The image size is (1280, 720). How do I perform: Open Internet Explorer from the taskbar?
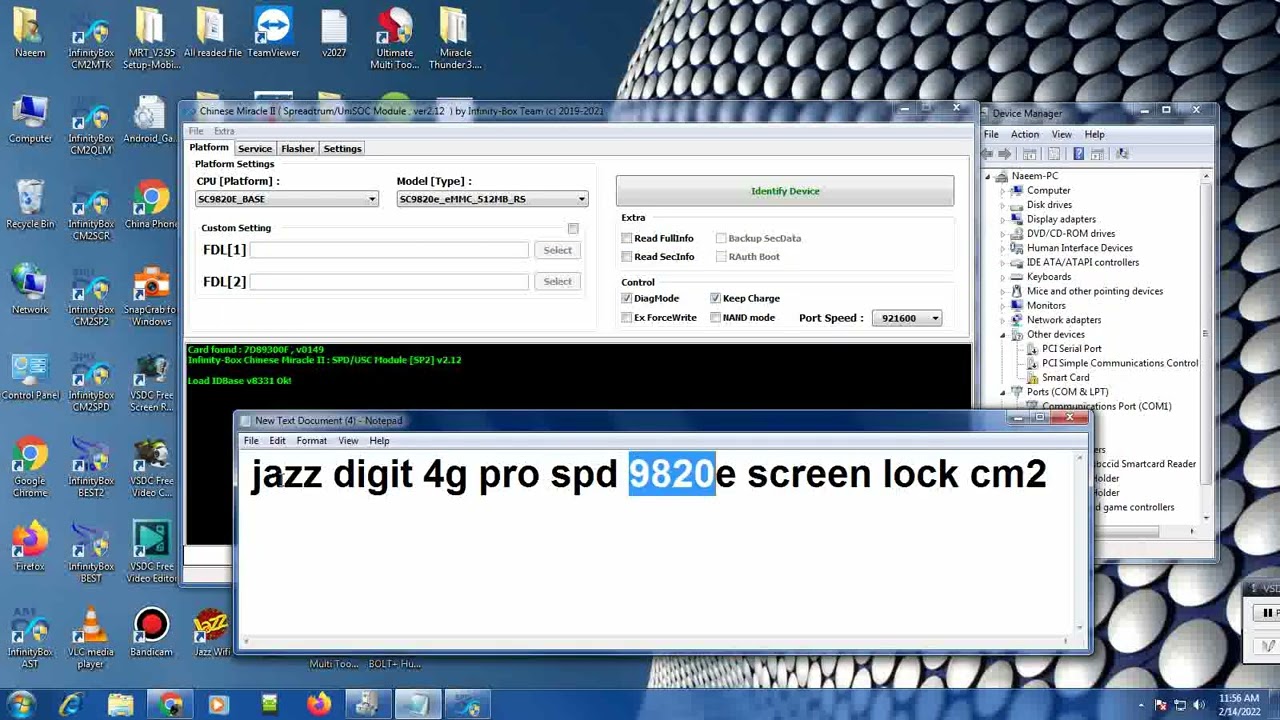click(70, 704)
